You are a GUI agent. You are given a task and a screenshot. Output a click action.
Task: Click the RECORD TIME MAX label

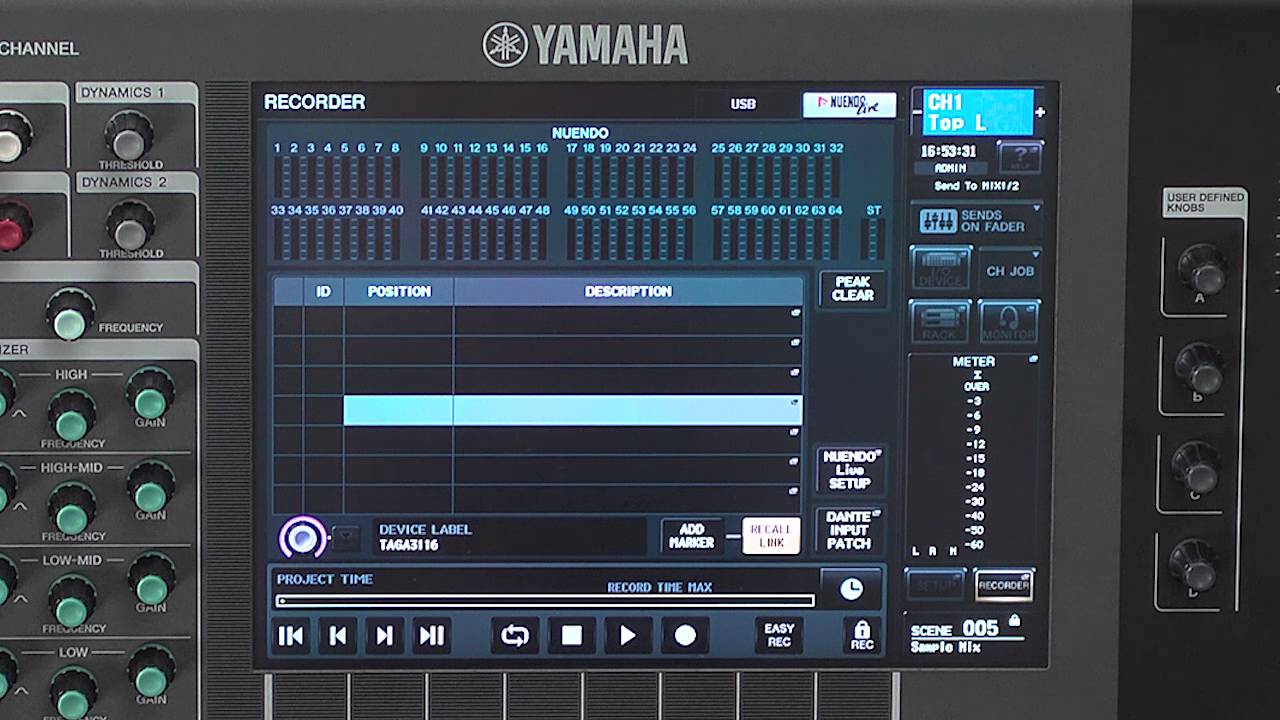pyautogui.click(x=660, y=588)
